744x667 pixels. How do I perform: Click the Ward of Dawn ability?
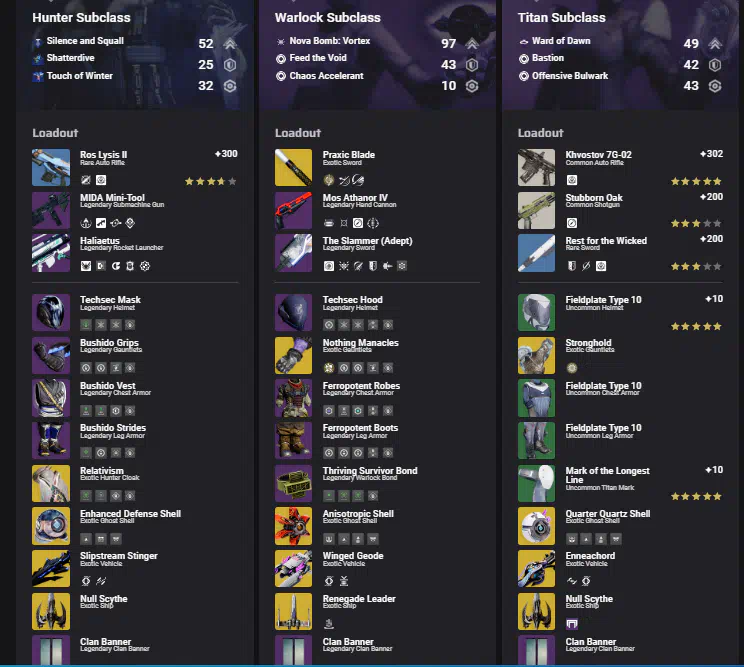(x=561, y=41)
